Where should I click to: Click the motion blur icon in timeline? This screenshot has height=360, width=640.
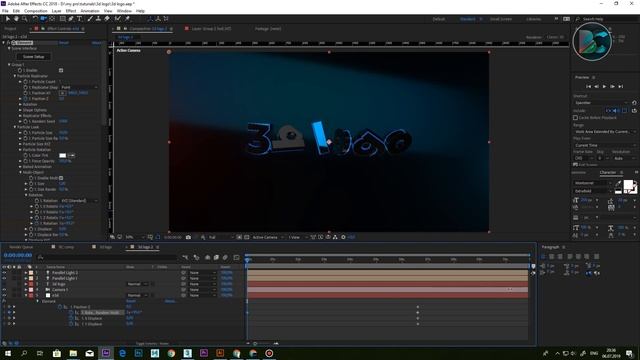coord(225,258)
